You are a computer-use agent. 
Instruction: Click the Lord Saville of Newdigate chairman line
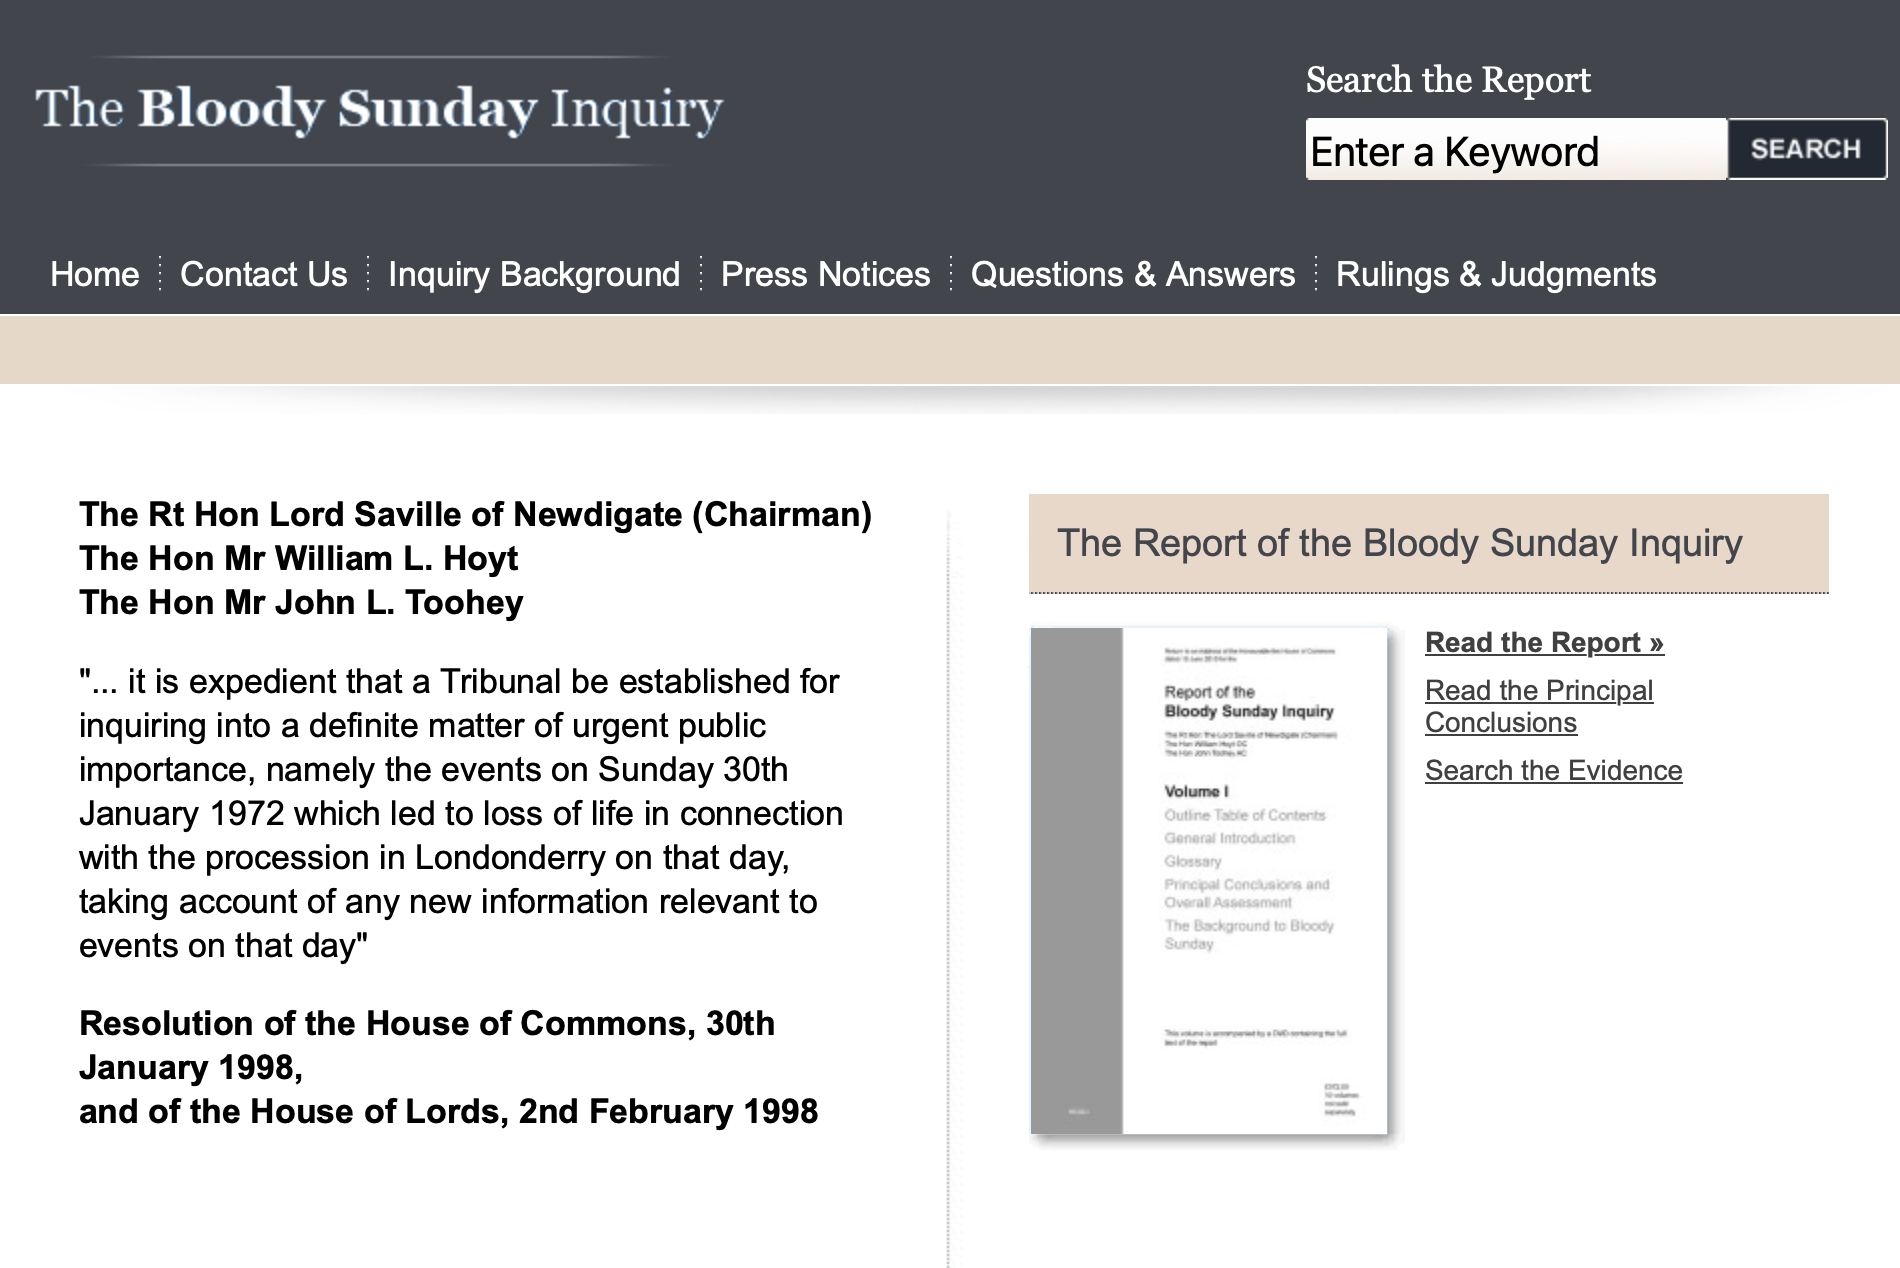(x=475, y=514)
